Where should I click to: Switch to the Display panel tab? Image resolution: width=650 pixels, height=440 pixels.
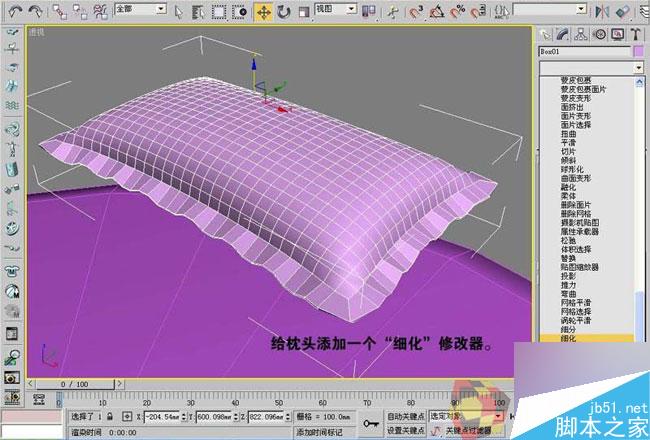pos(618,35)
